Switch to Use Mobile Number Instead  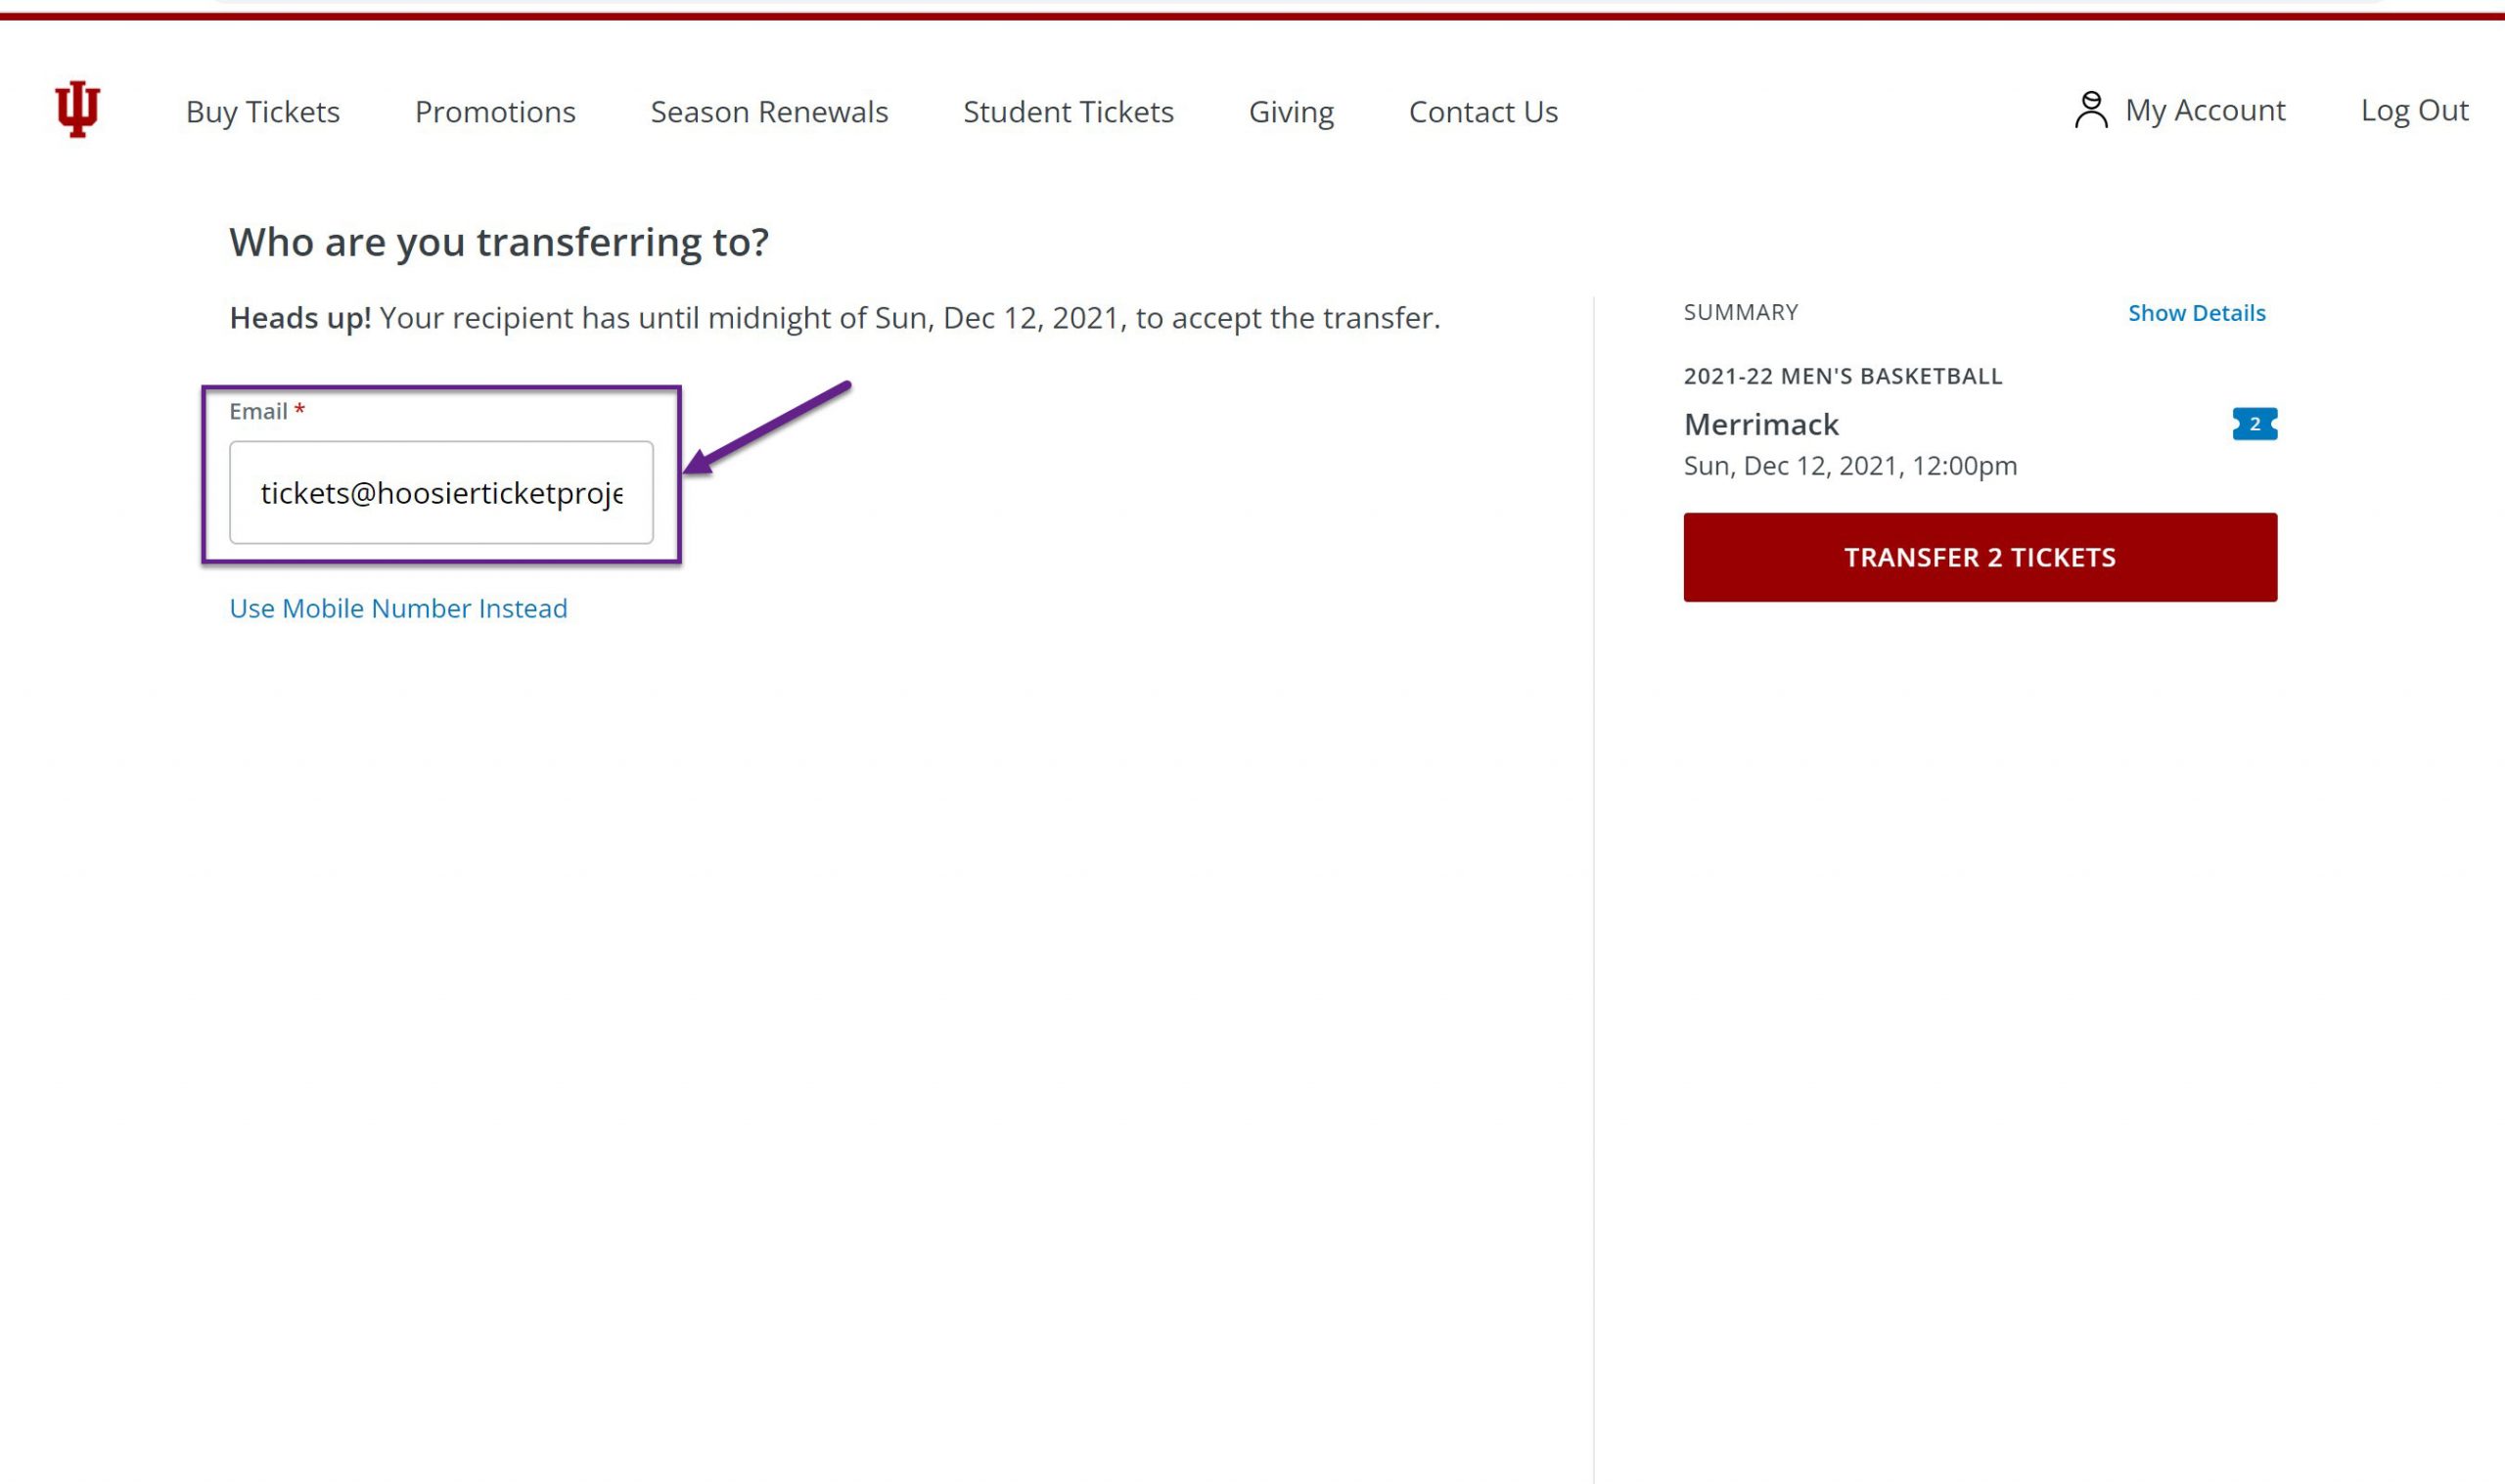pyautogui.click(x=398, y=608)
